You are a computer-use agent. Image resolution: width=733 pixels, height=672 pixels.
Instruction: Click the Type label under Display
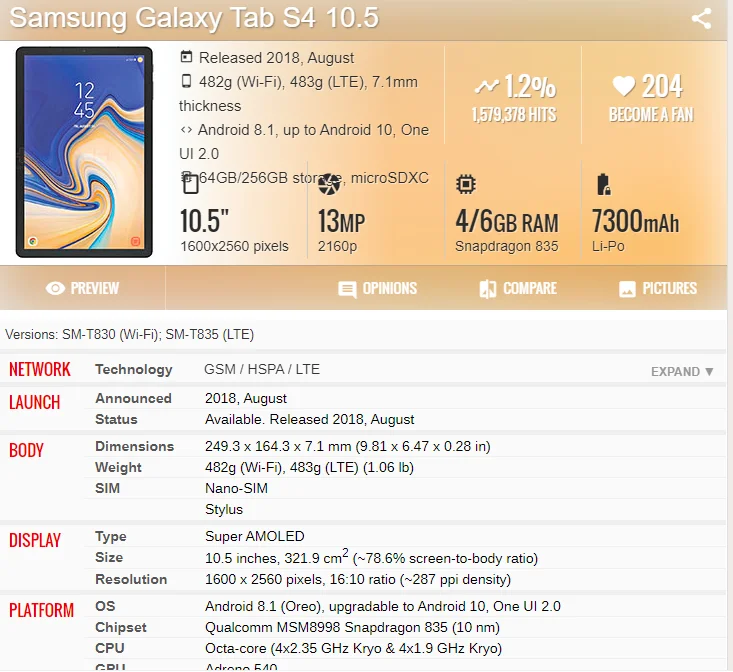click(x=111, y=536)
